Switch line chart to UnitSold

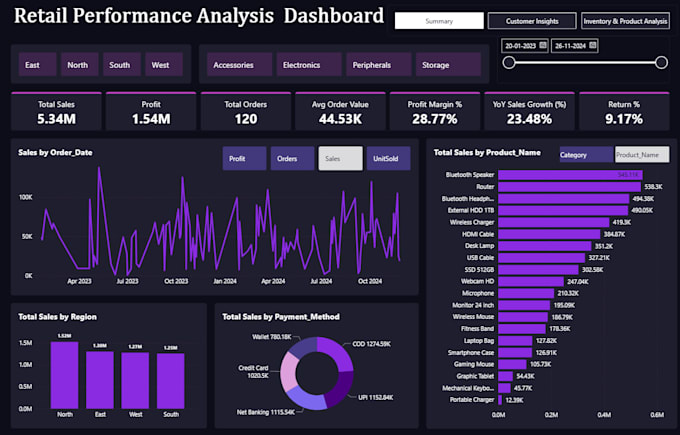click(x=389, y=158)
